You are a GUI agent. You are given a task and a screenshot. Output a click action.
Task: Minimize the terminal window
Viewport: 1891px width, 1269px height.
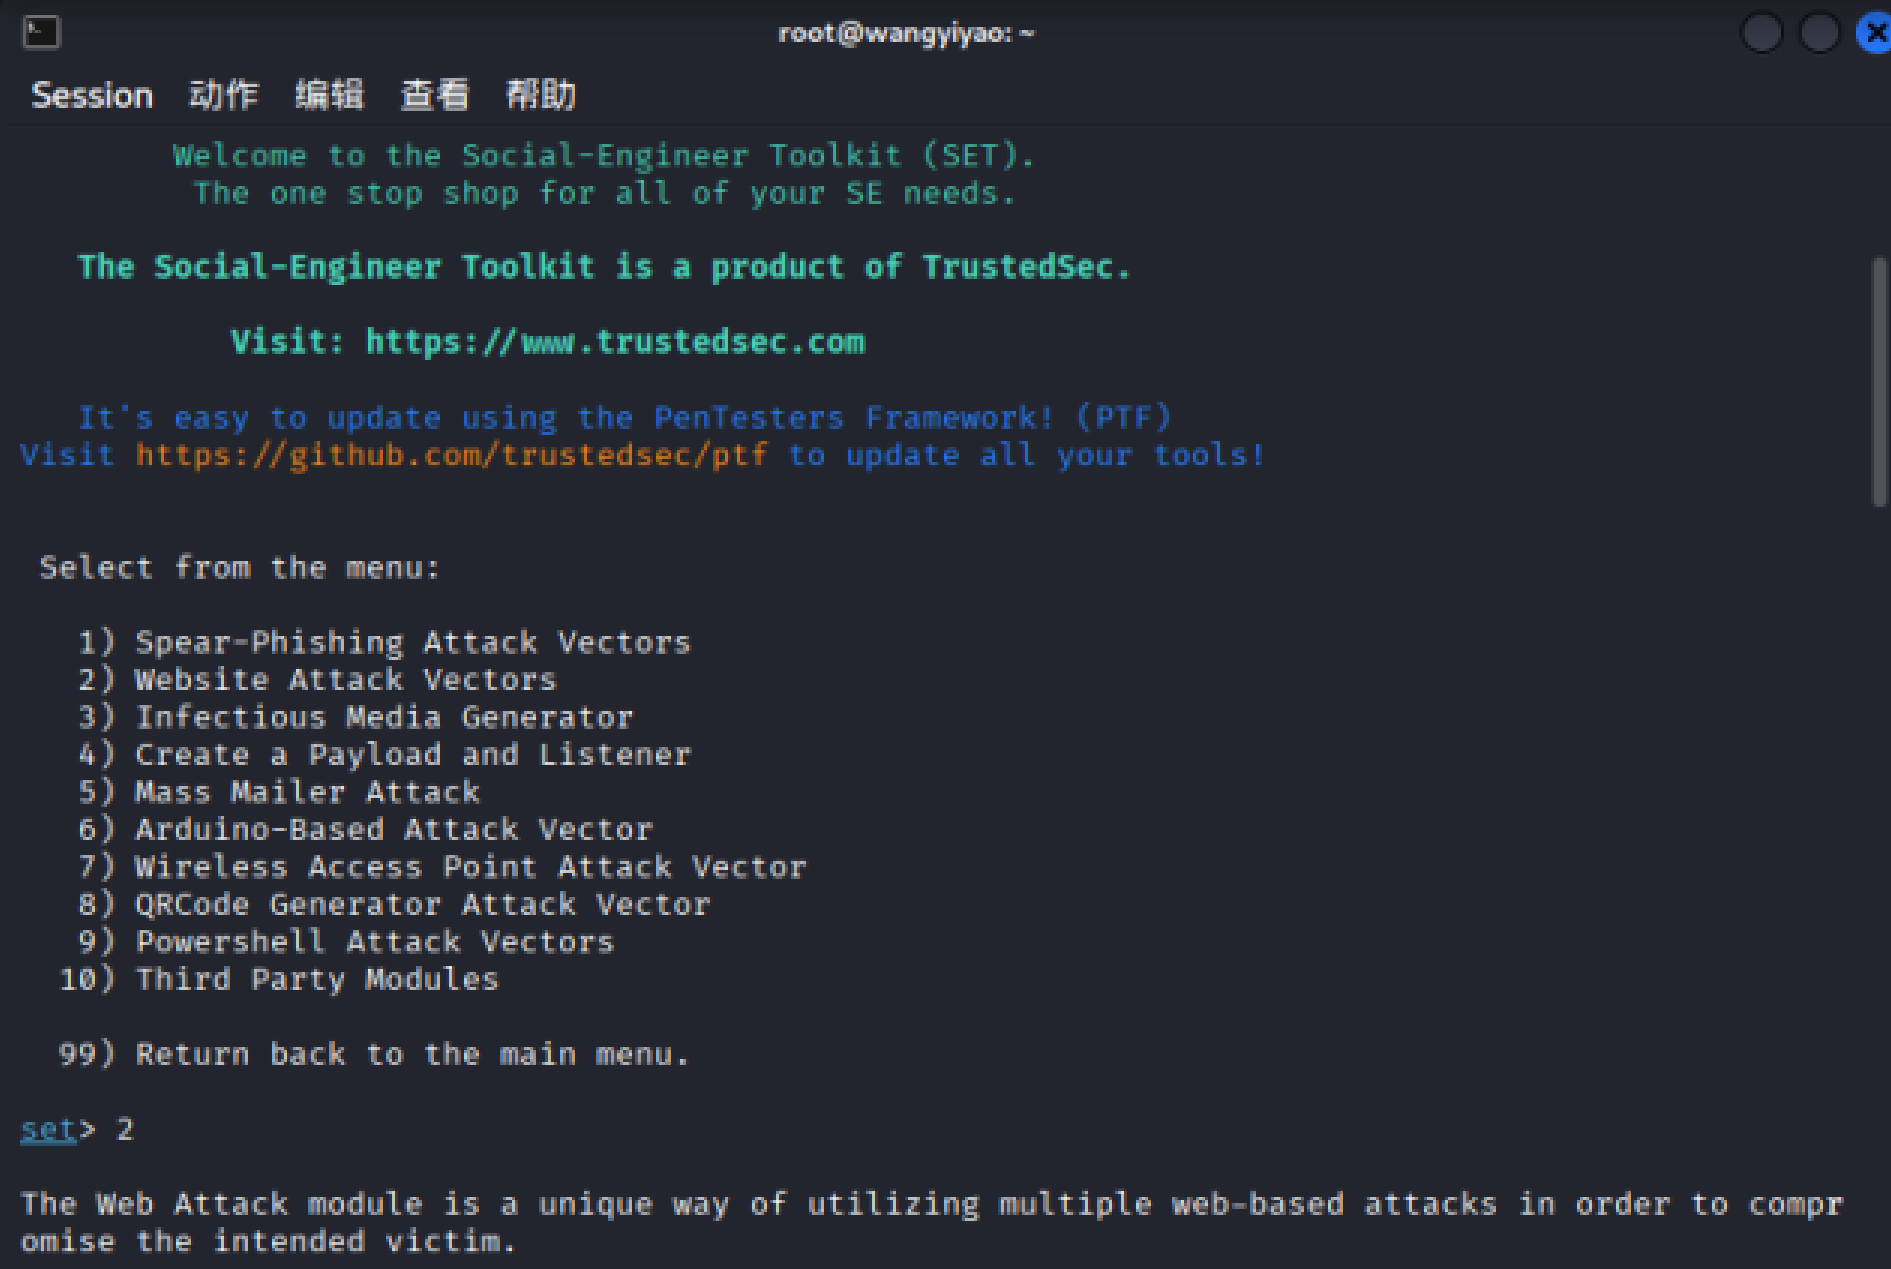(1761, 33)
